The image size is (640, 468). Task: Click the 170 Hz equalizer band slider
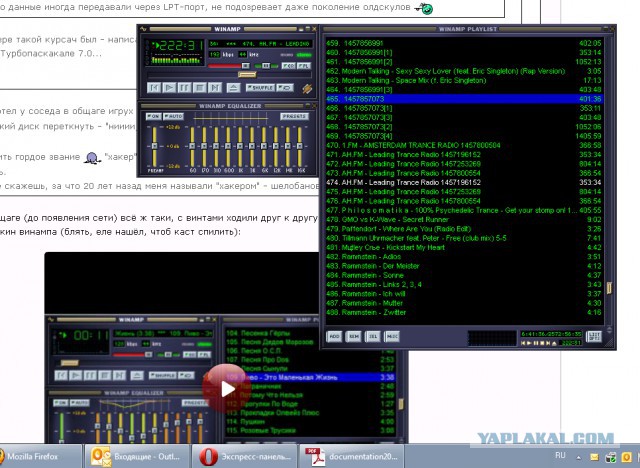click(x=204, y=146)
